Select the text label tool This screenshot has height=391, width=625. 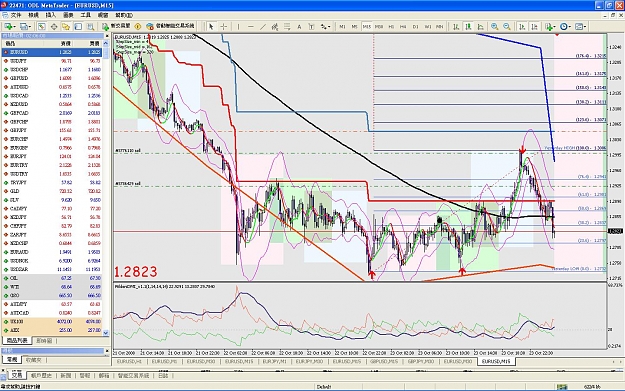tap(311, 26)
